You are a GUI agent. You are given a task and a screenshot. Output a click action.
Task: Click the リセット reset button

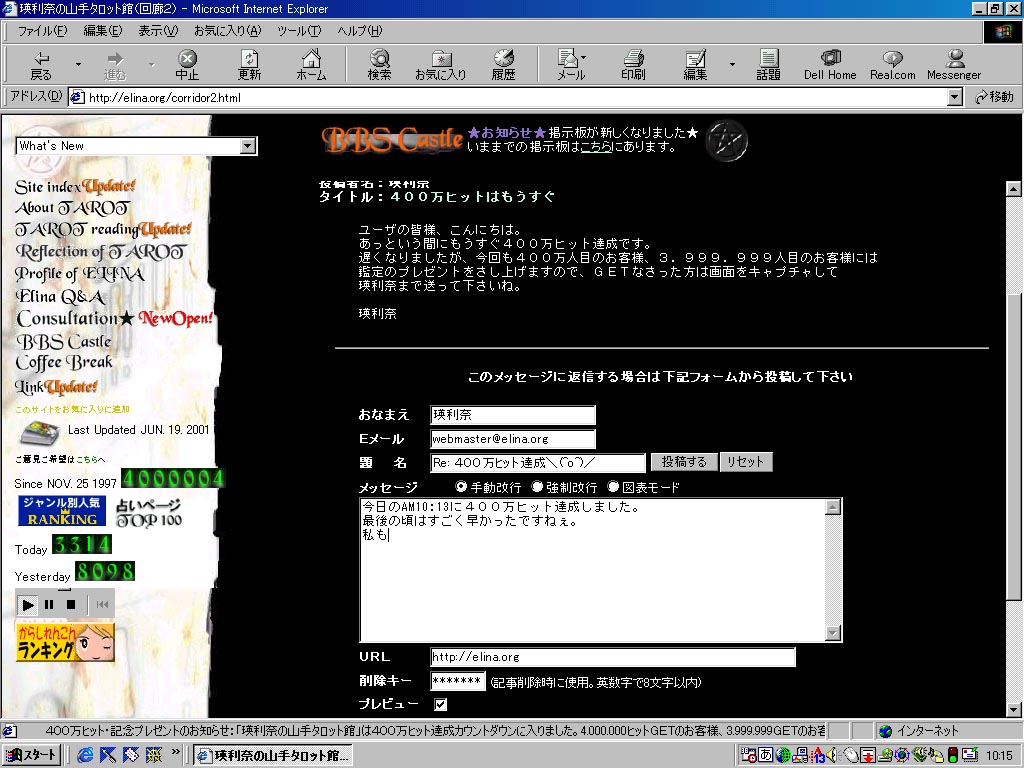pyautogui.click(x=745, y=462)
